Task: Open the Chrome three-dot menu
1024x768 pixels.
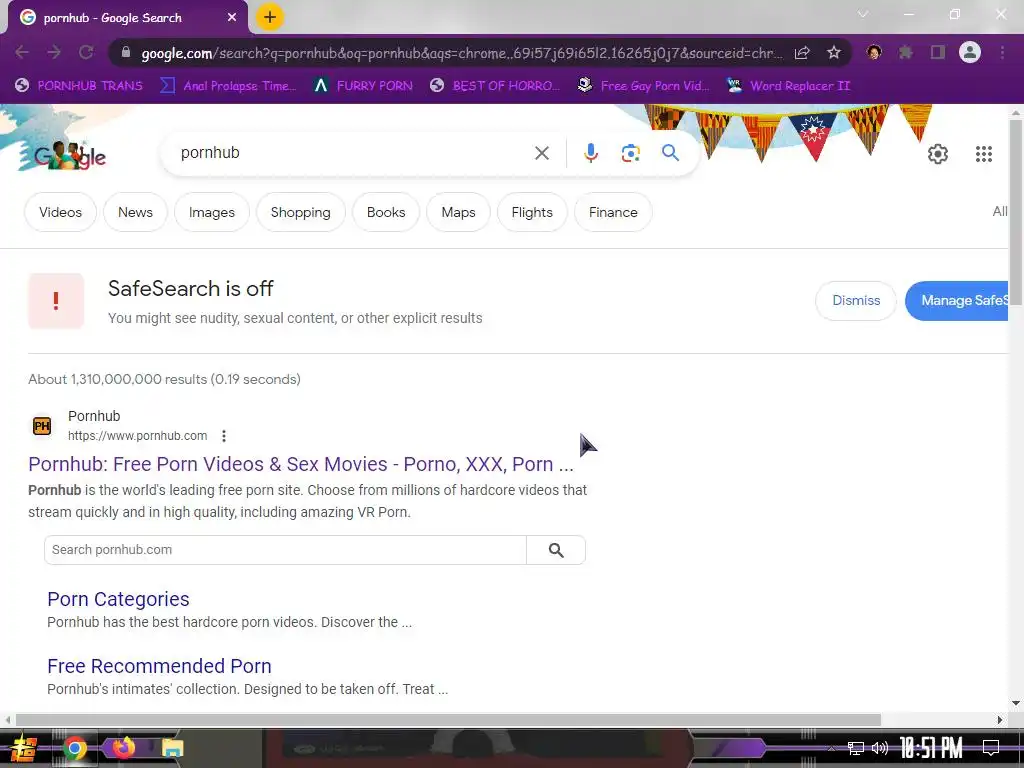Action: (x=1002, y=52)
